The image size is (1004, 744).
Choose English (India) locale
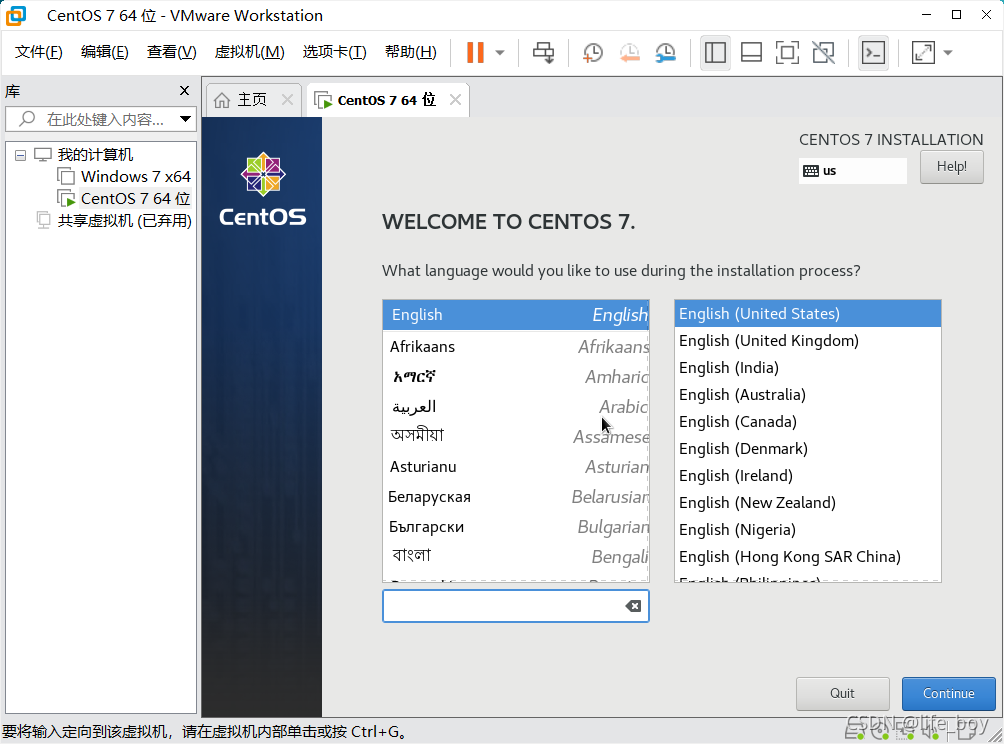(x=807, y=368)
